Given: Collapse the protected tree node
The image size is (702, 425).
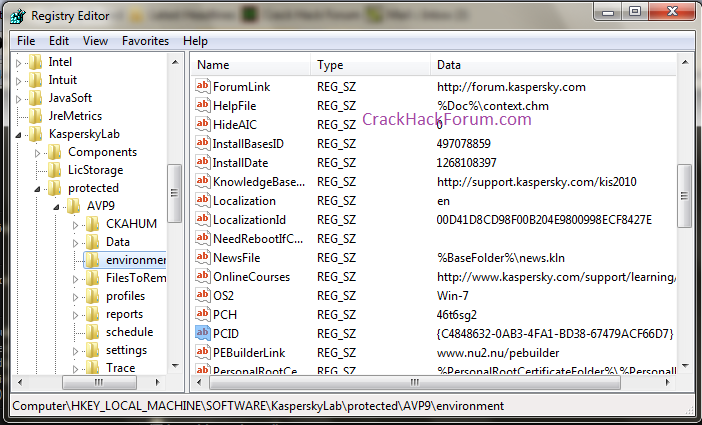Looking at the screenshot, I should (38, 189).
